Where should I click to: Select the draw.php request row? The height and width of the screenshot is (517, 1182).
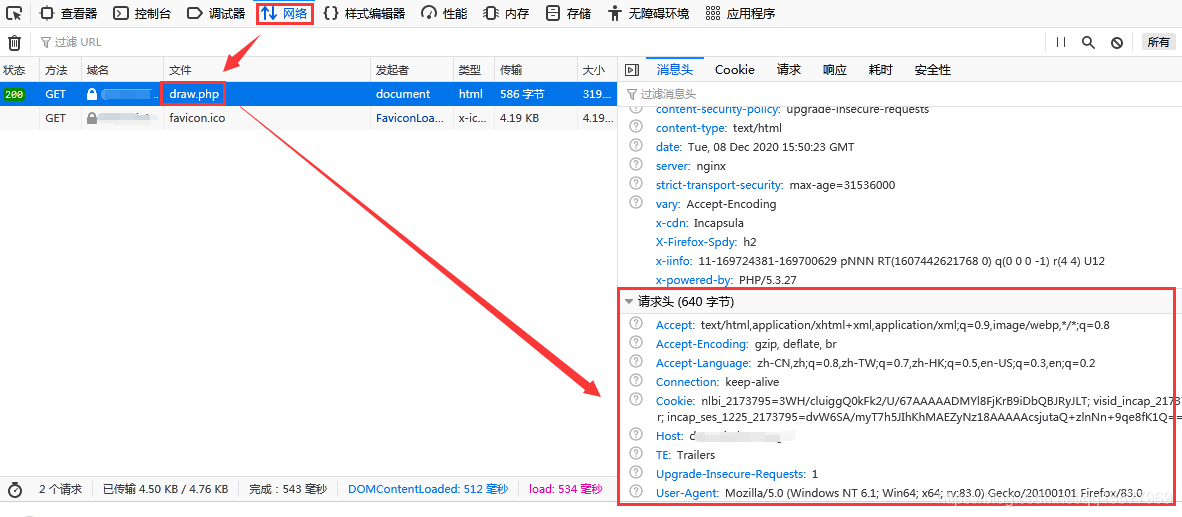[x=300, y=94]
